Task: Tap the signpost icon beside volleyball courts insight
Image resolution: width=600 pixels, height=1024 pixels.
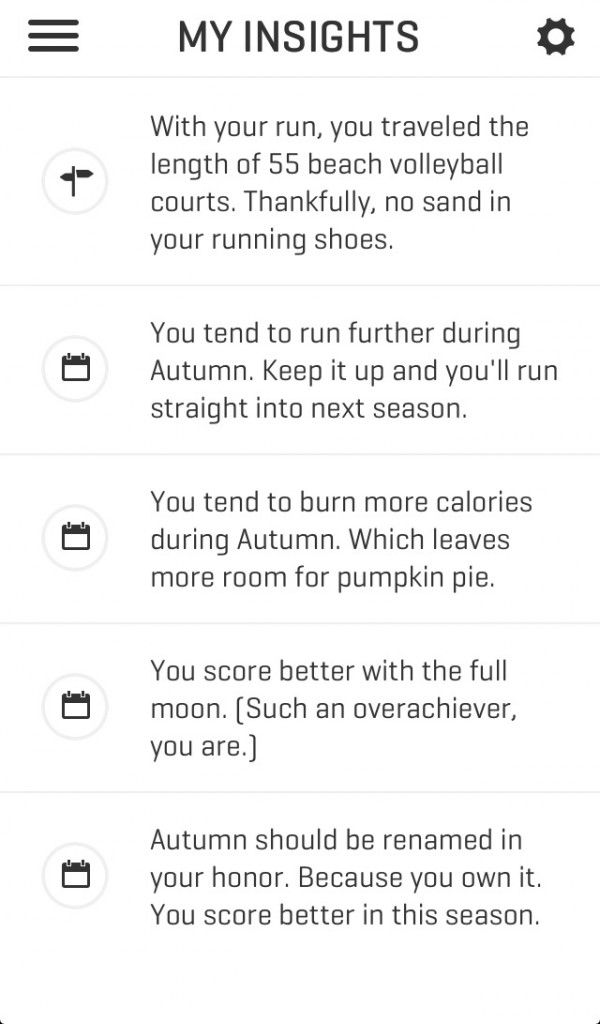Action: tap(75, 181)
